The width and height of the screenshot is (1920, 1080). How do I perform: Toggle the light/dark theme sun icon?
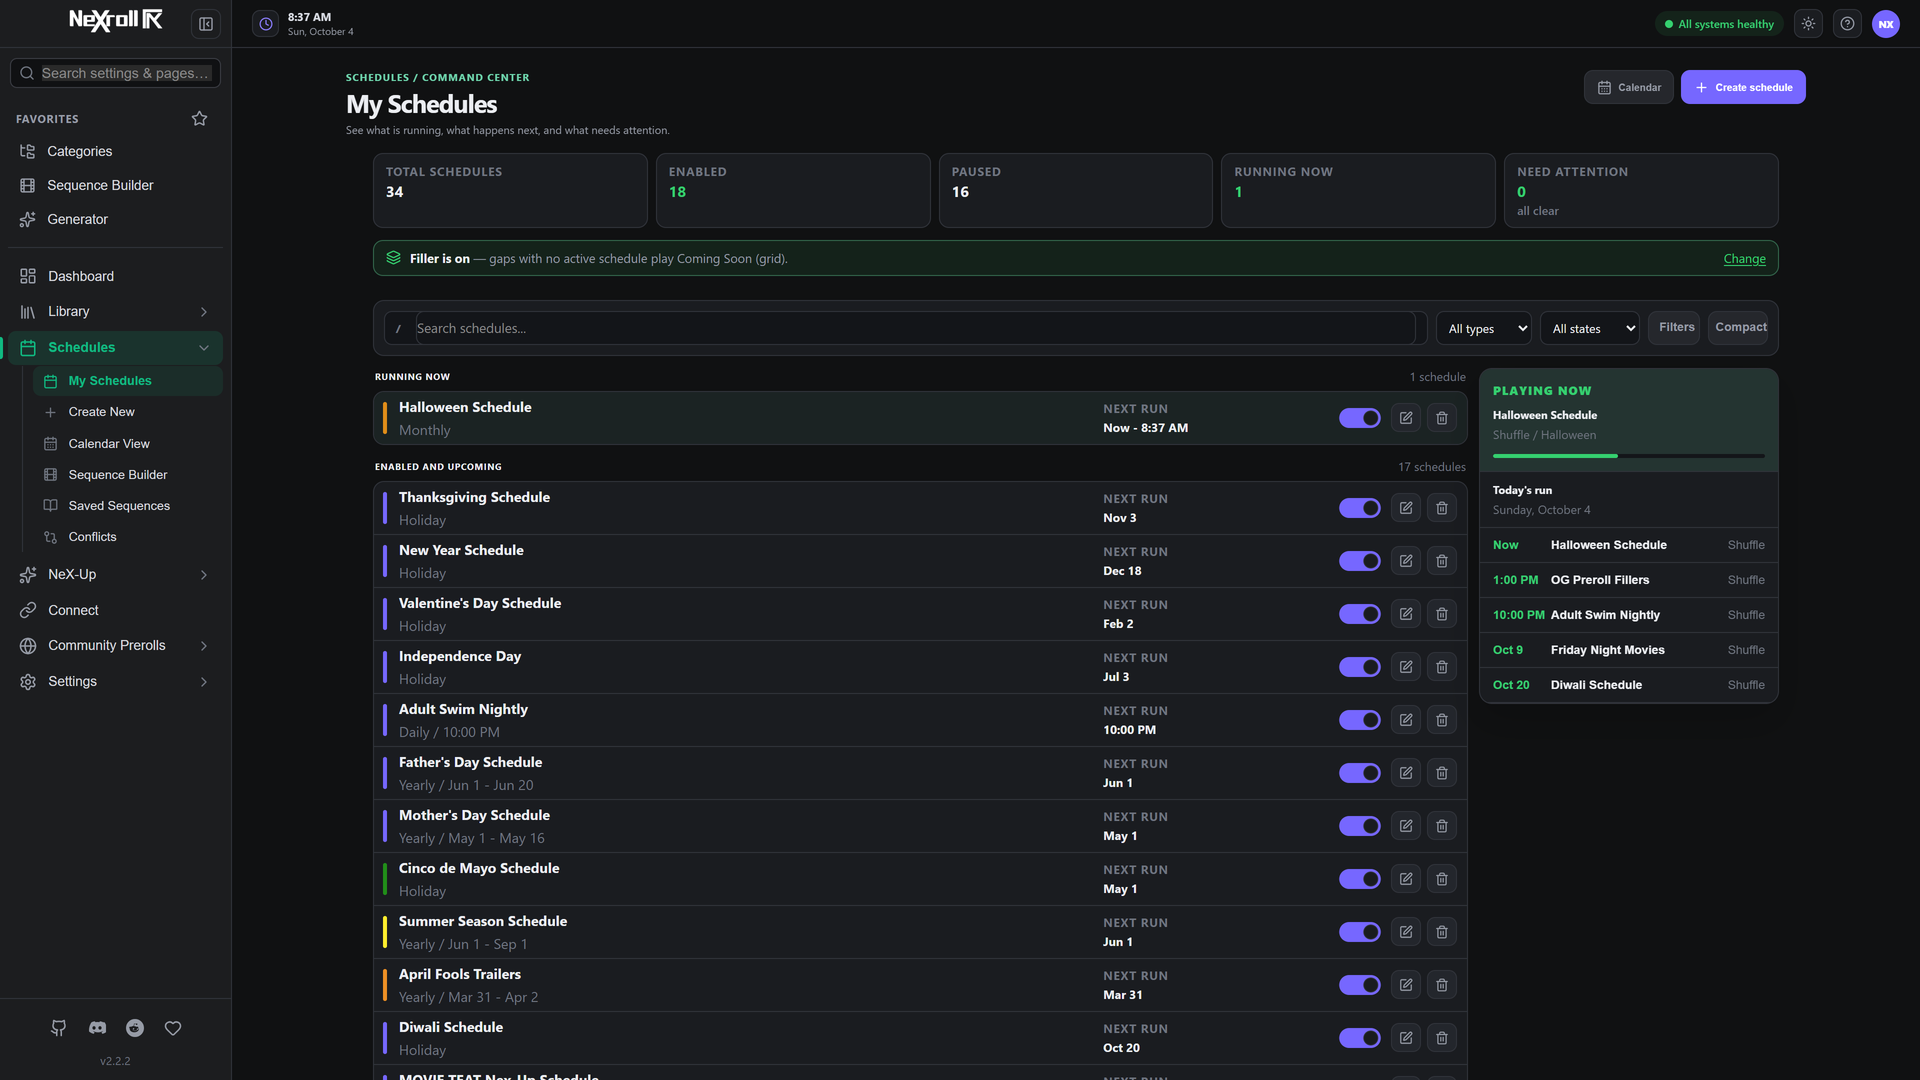1808,24
